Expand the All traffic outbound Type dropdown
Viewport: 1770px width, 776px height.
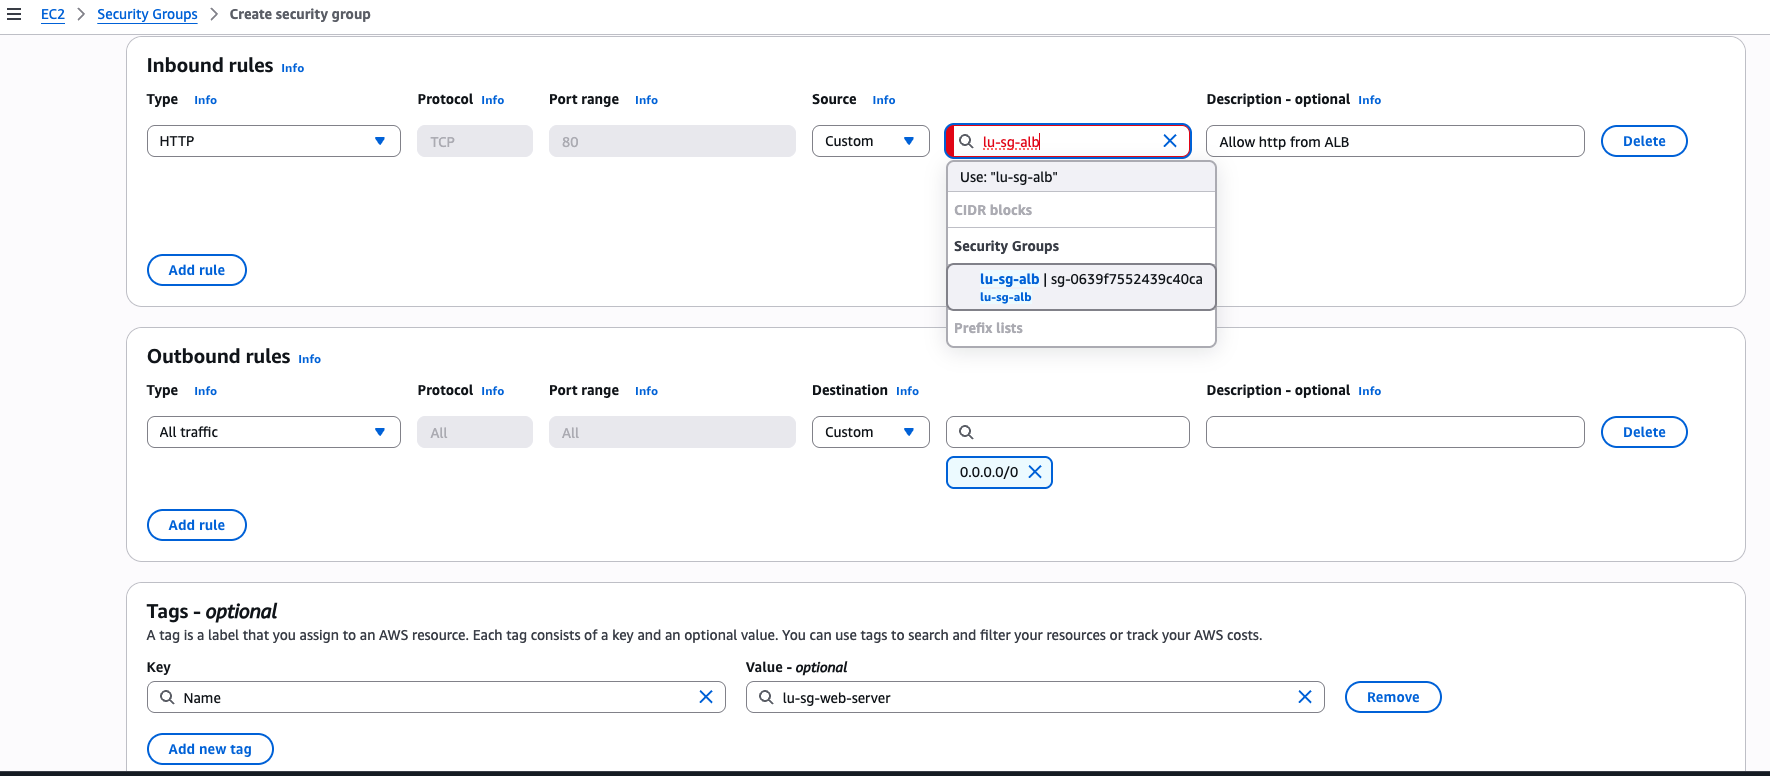coord(273,432)
